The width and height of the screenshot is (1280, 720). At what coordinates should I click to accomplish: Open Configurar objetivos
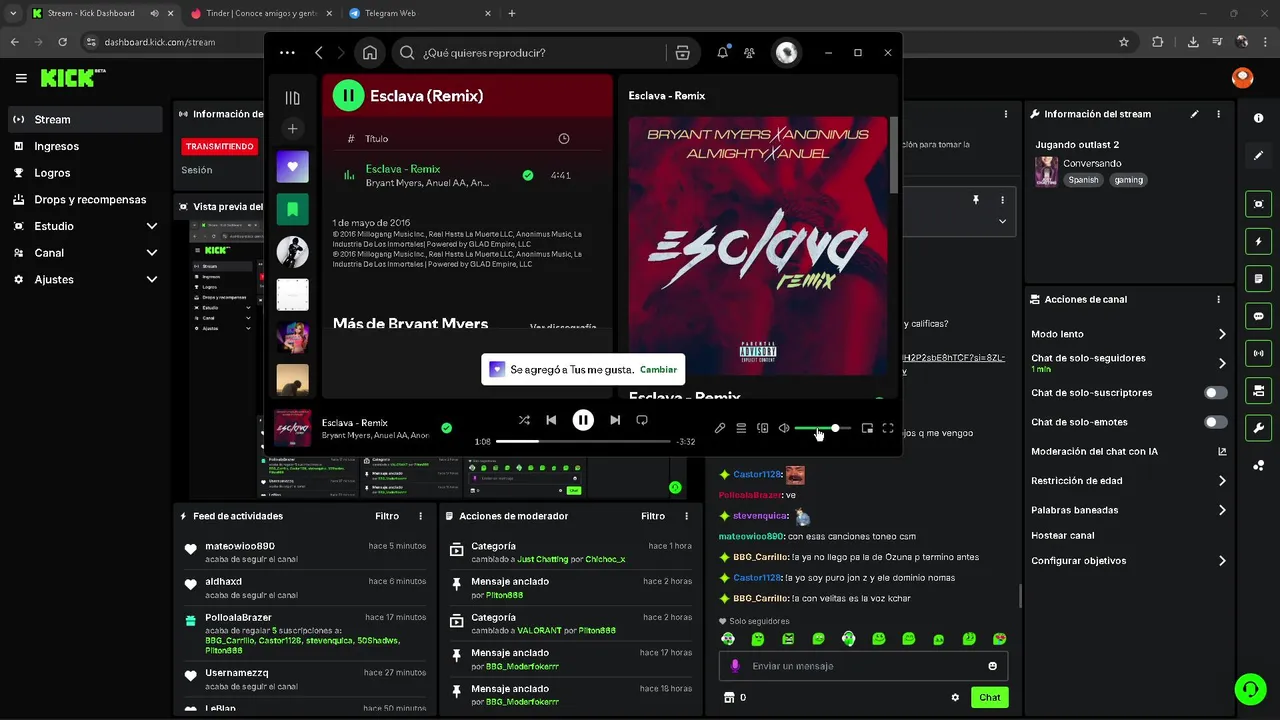click(1129, 561)
